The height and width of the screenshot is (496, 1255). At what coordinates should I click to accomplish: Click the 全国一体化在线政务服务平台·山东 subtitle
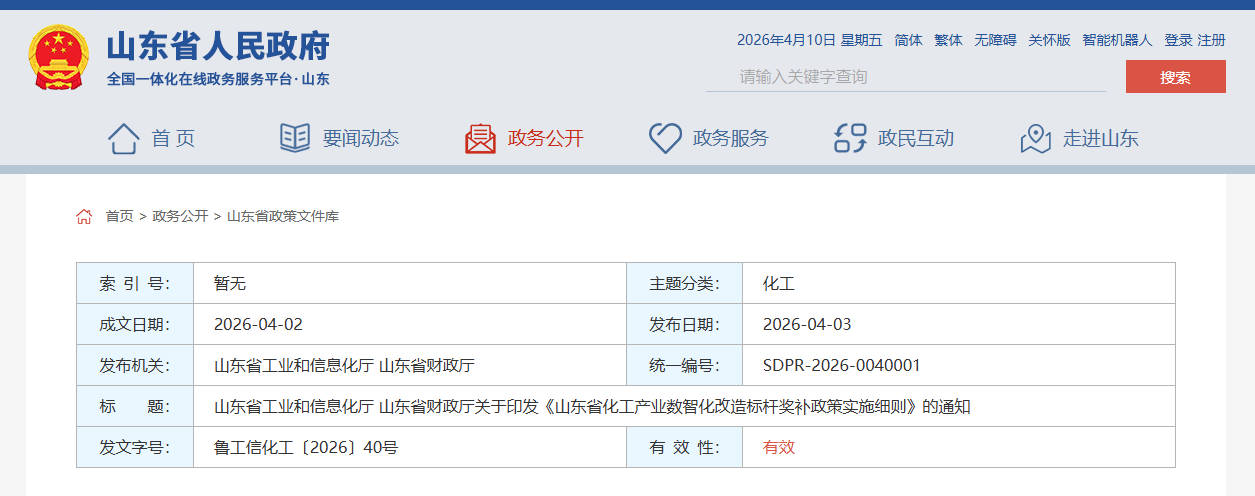(218, 79)
